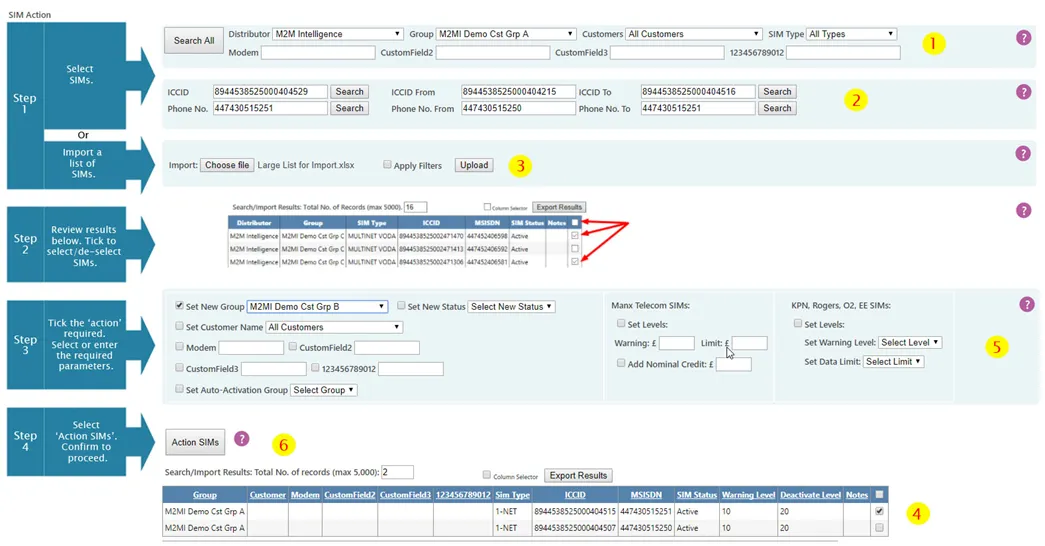Toggle the Set New Status checkbox
This screenshot has width=1045, height=546.
point(401,305)
